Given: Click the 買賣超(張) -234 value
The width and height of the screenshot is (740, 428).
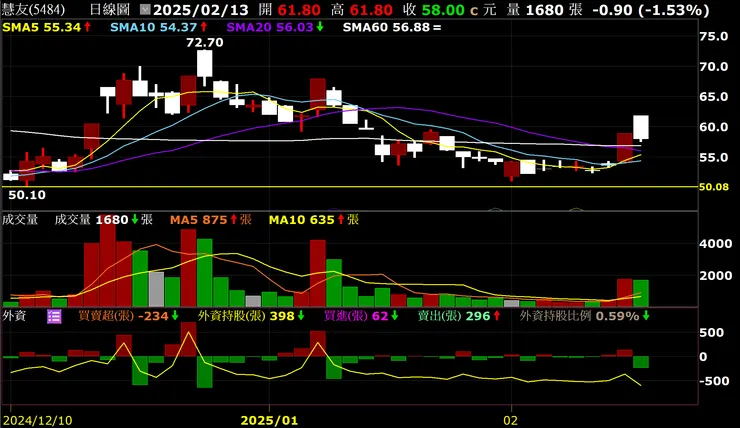Looking at the screenshot, I should tap(128, 316).
